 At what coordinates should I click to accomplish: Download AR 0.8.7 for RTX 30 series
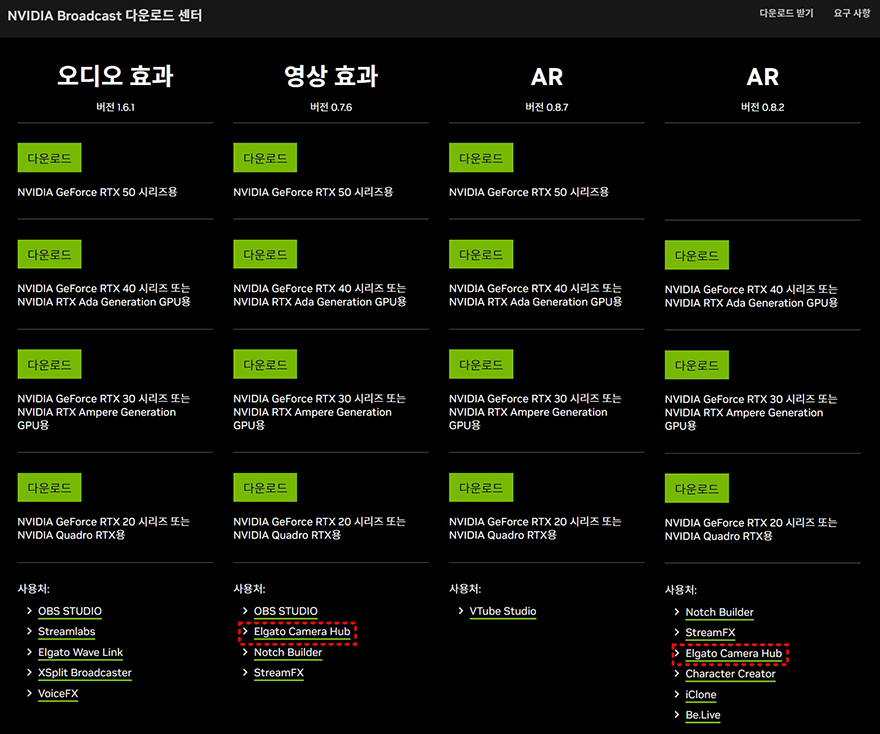481,364
